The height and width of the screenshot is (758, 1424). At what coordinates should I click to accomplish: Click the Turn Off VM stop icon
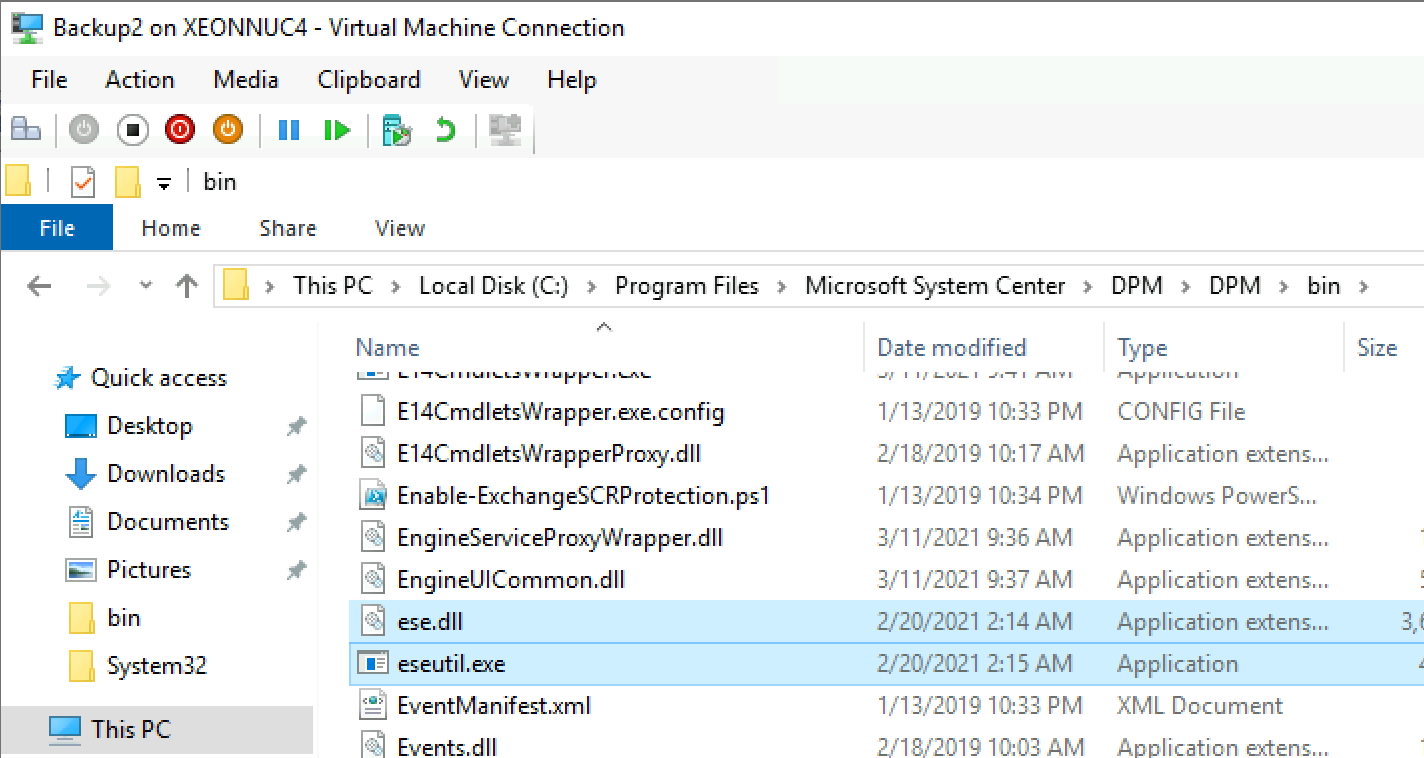click(x=132, y=130)
